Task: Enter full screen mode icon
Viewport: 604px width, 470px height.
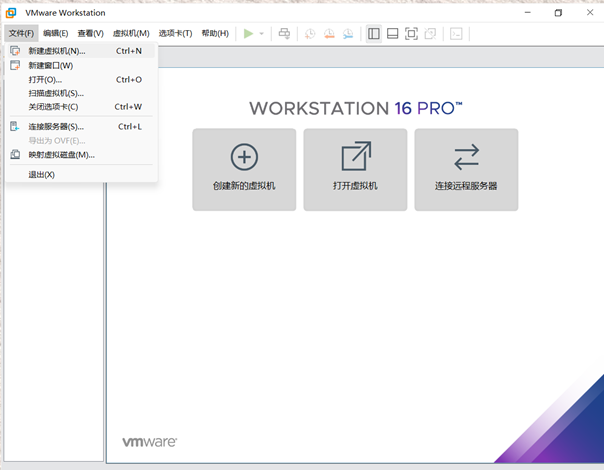Action: pyautogui.click(x=411, y=34)
